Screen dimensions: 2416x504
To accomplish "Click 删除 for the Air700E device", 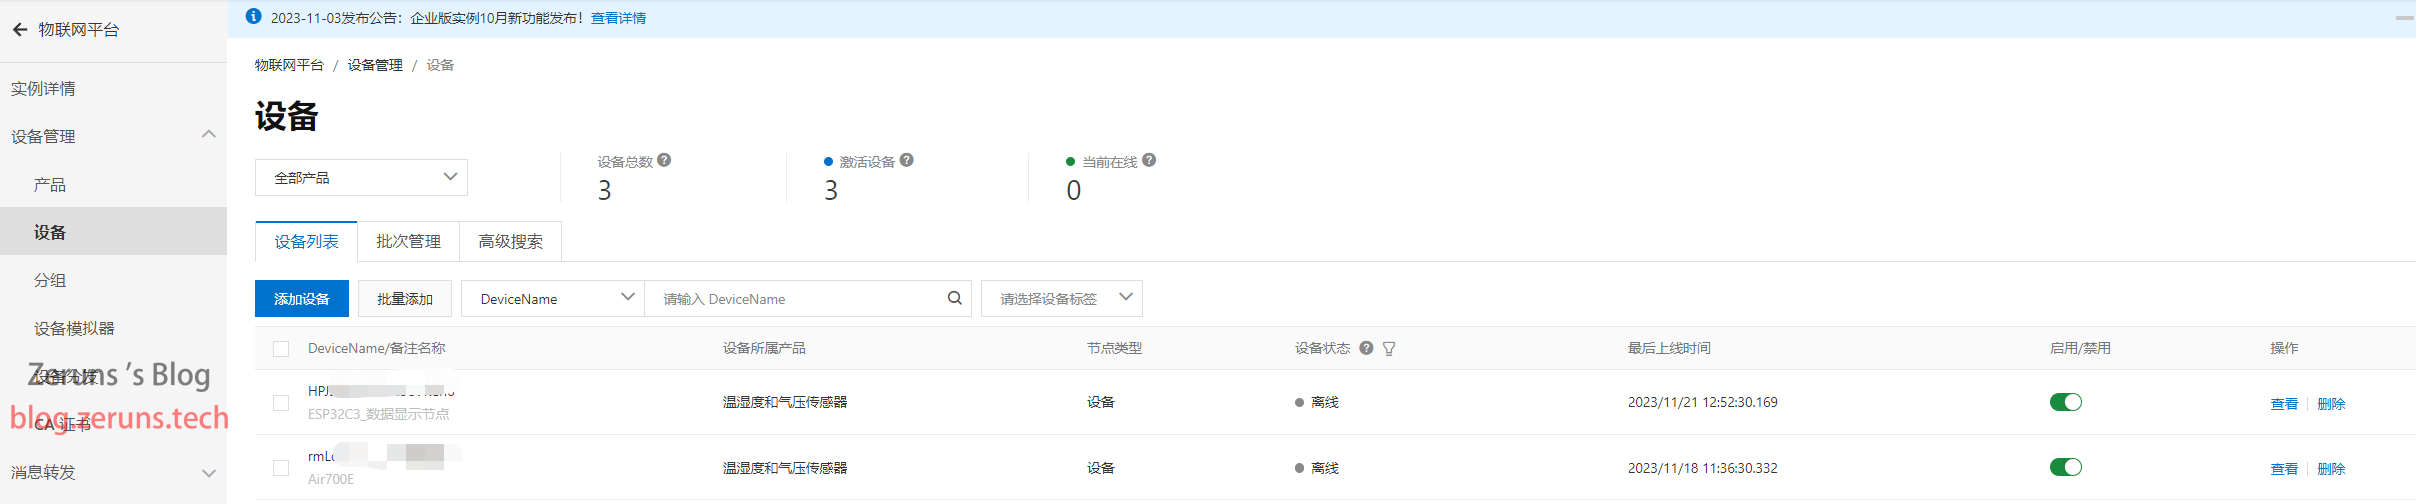I will 2331,469.
